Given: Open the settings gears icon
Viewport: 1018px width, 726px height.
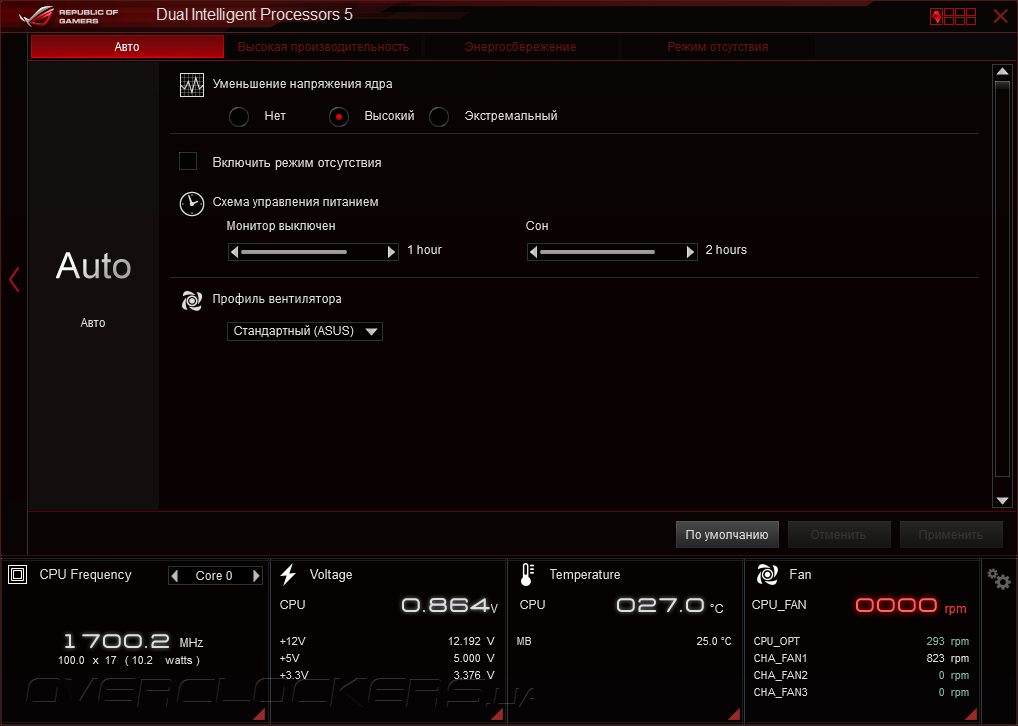Looking at the screenshot, I should pyautogui.click(x=999, y=578).
